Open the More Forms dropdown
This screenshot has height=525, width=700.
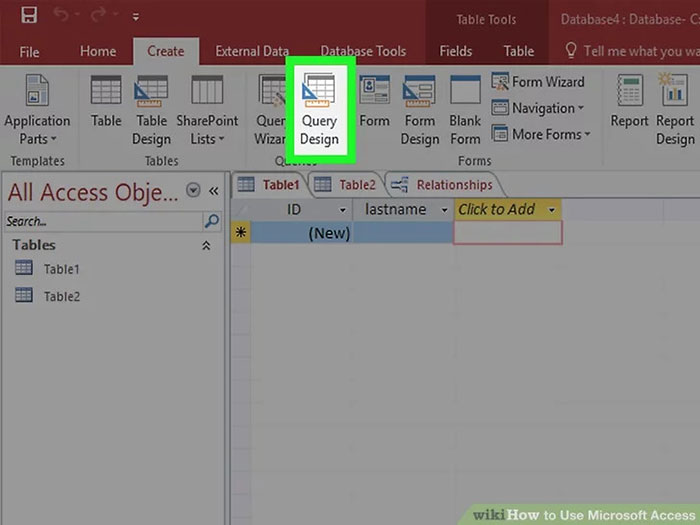[550, 134]
